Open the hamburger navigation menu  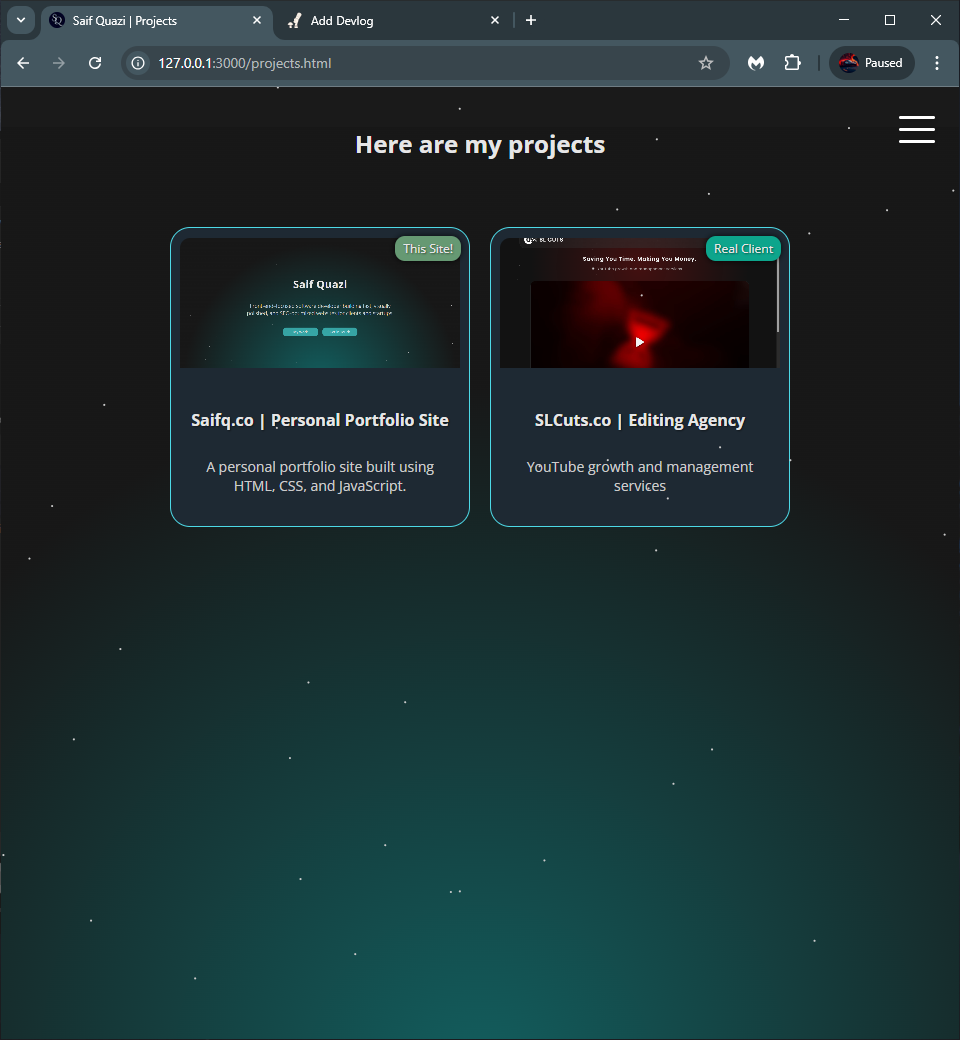[916, 130]
